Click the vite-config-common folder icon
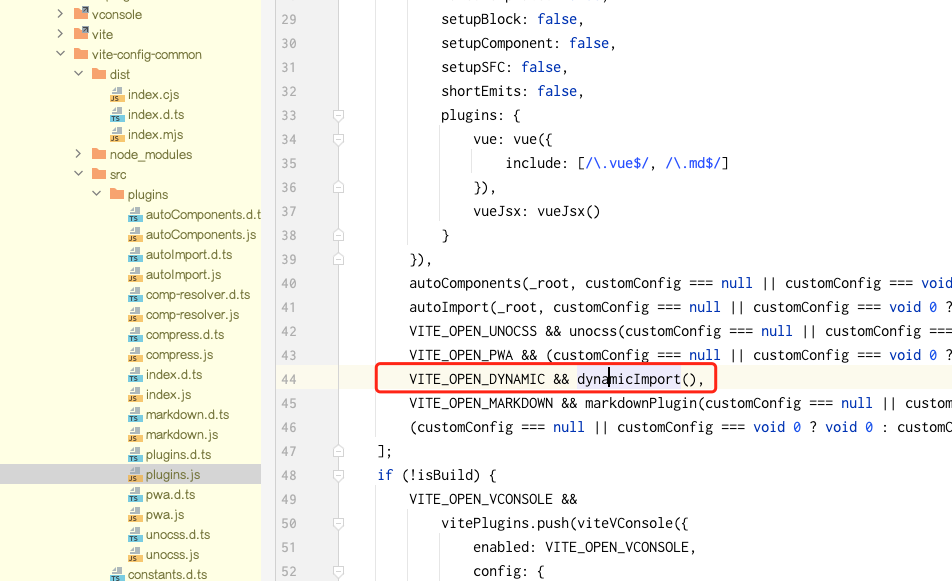Screen dimensions: 952x581 (x=81, y=53)
